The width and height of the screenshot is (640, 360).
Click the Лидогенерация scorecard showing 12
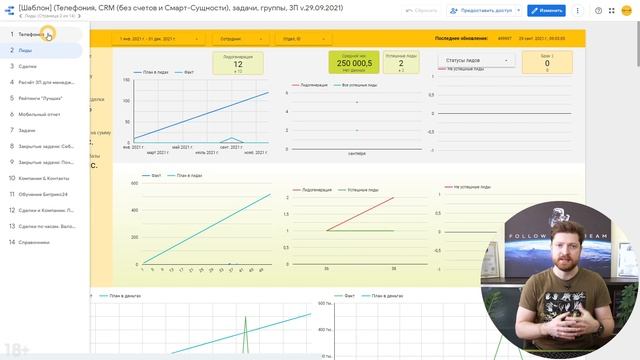(238, 63)
